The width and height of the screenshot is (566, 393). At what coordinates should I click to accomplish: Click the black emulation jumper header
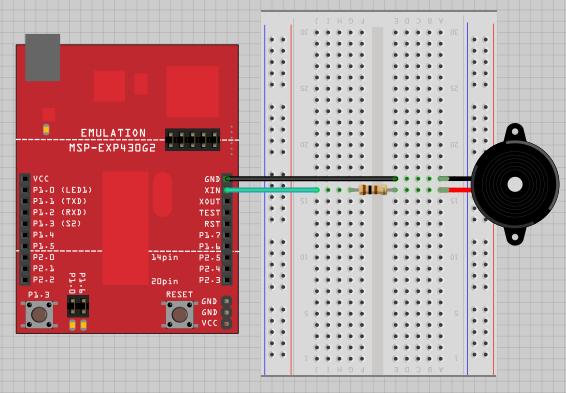coord(192,139)
